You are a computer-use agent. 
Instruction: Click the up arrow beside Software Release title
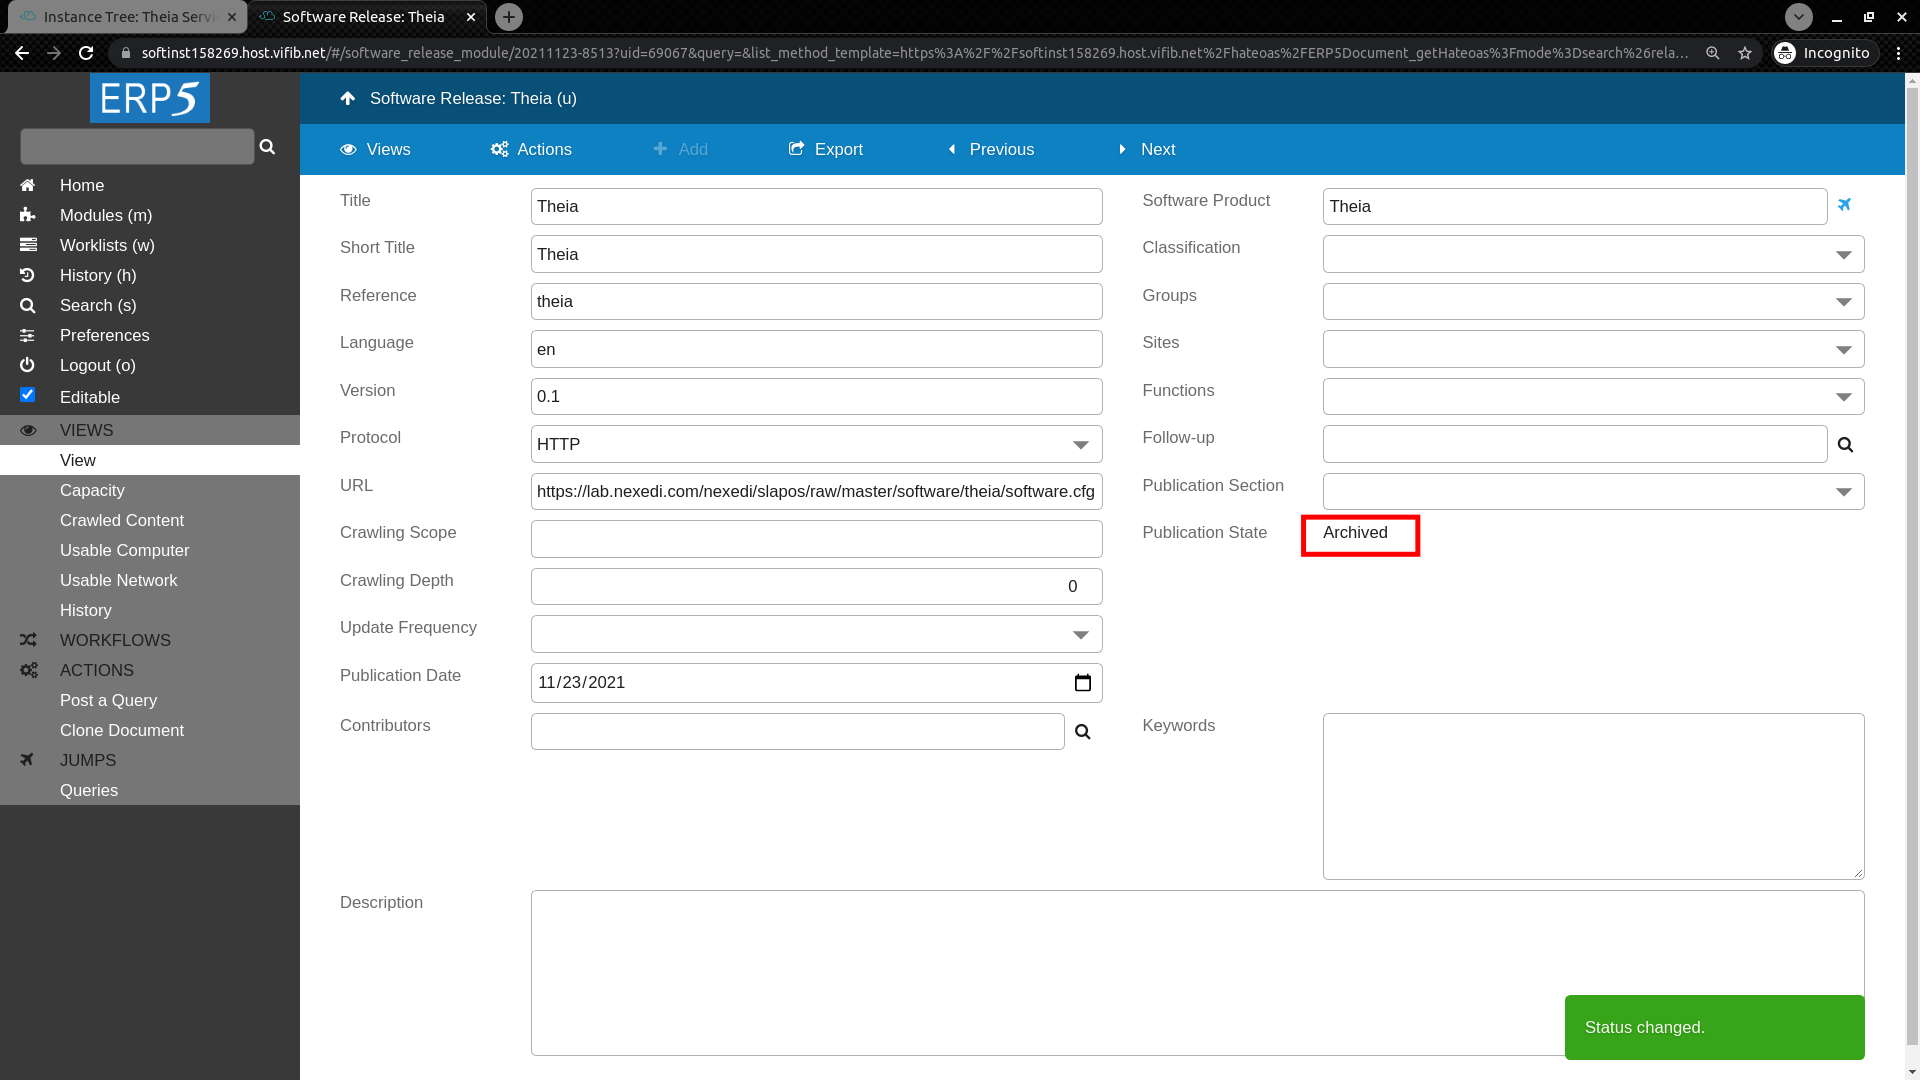tap(348, 98)
